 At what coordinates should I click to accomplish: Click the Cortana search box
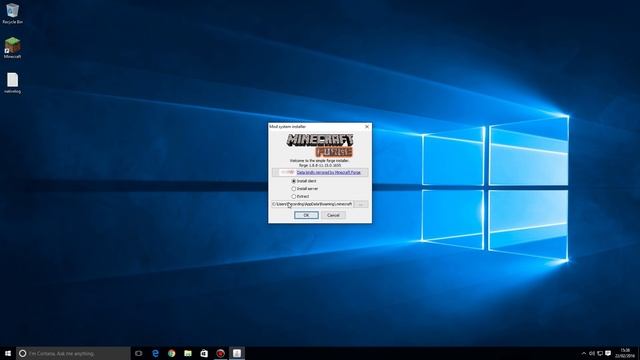click(73, 353)
